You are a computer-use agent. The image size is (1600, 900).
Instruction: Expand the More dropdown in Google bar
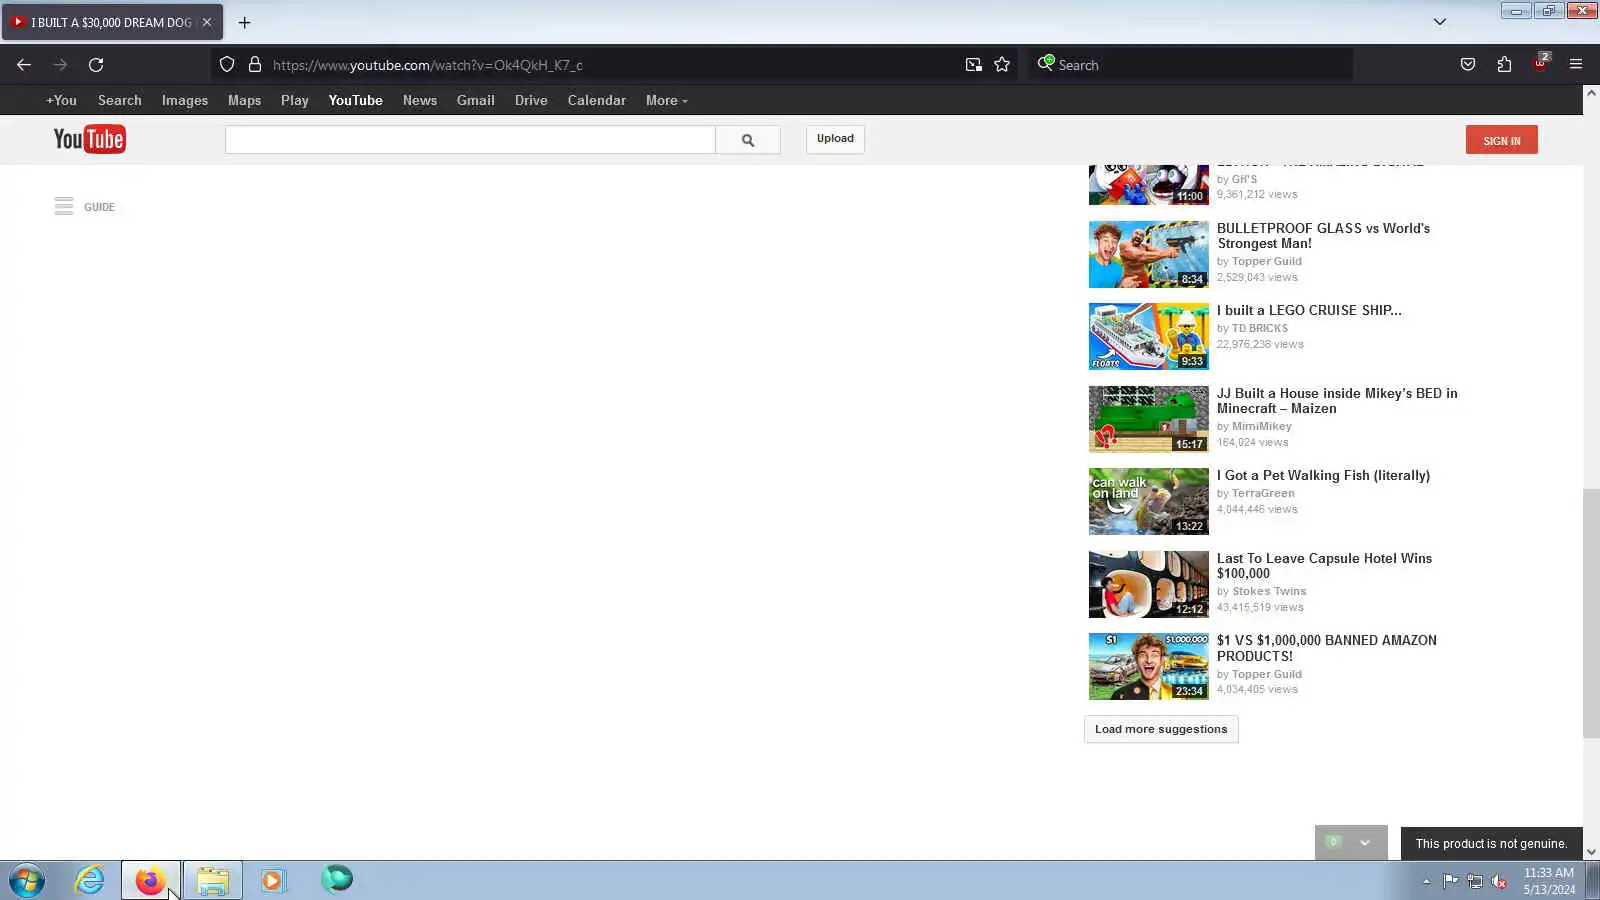(x=666, y=100)
